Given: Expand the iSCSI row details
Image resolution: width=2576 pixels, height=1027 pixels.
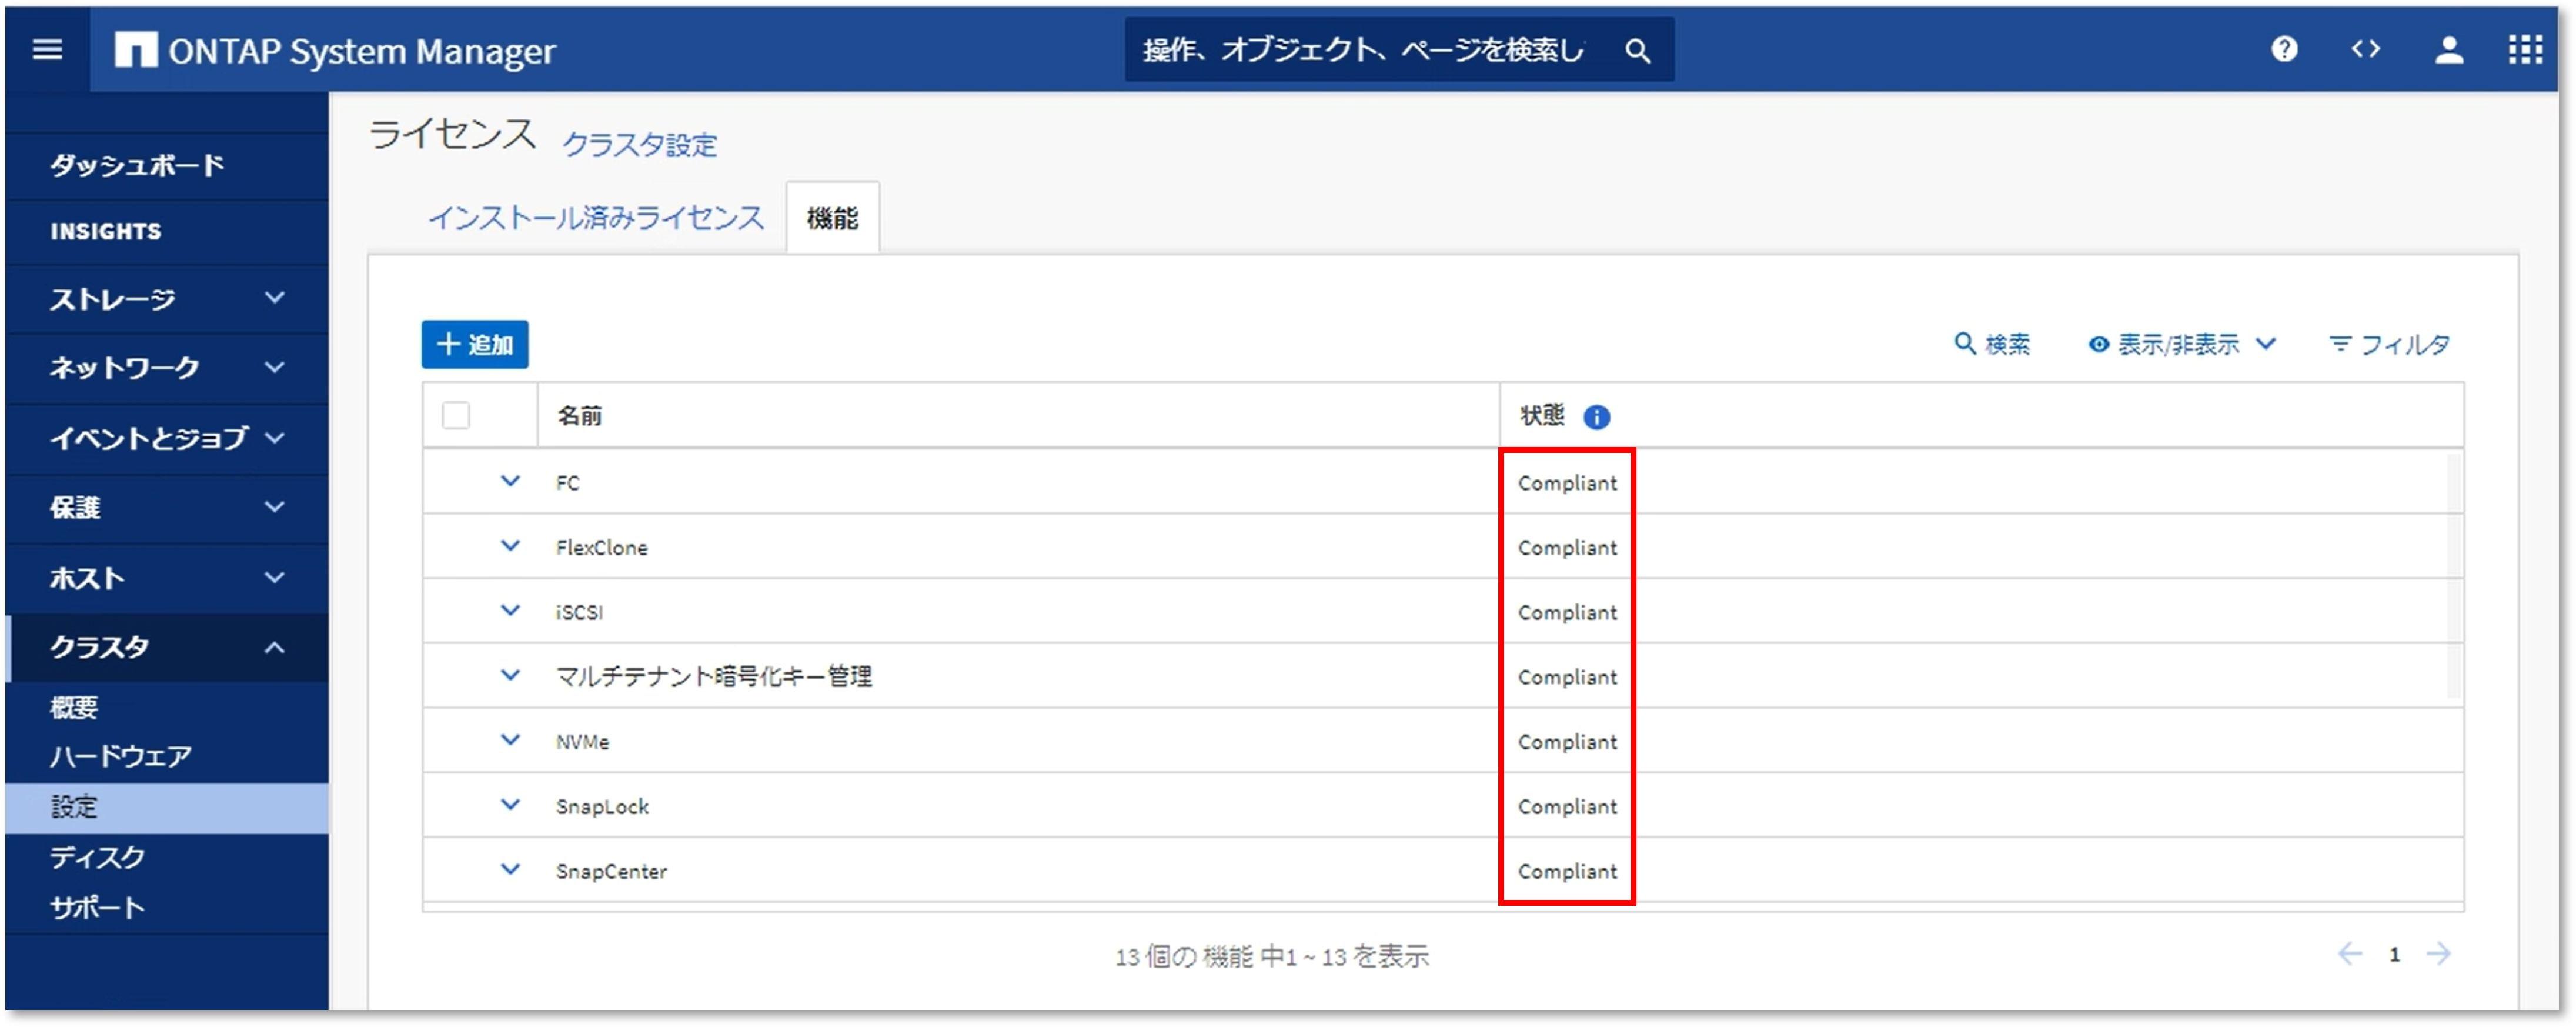Looking at the screenshot, I should click(510, 611).
